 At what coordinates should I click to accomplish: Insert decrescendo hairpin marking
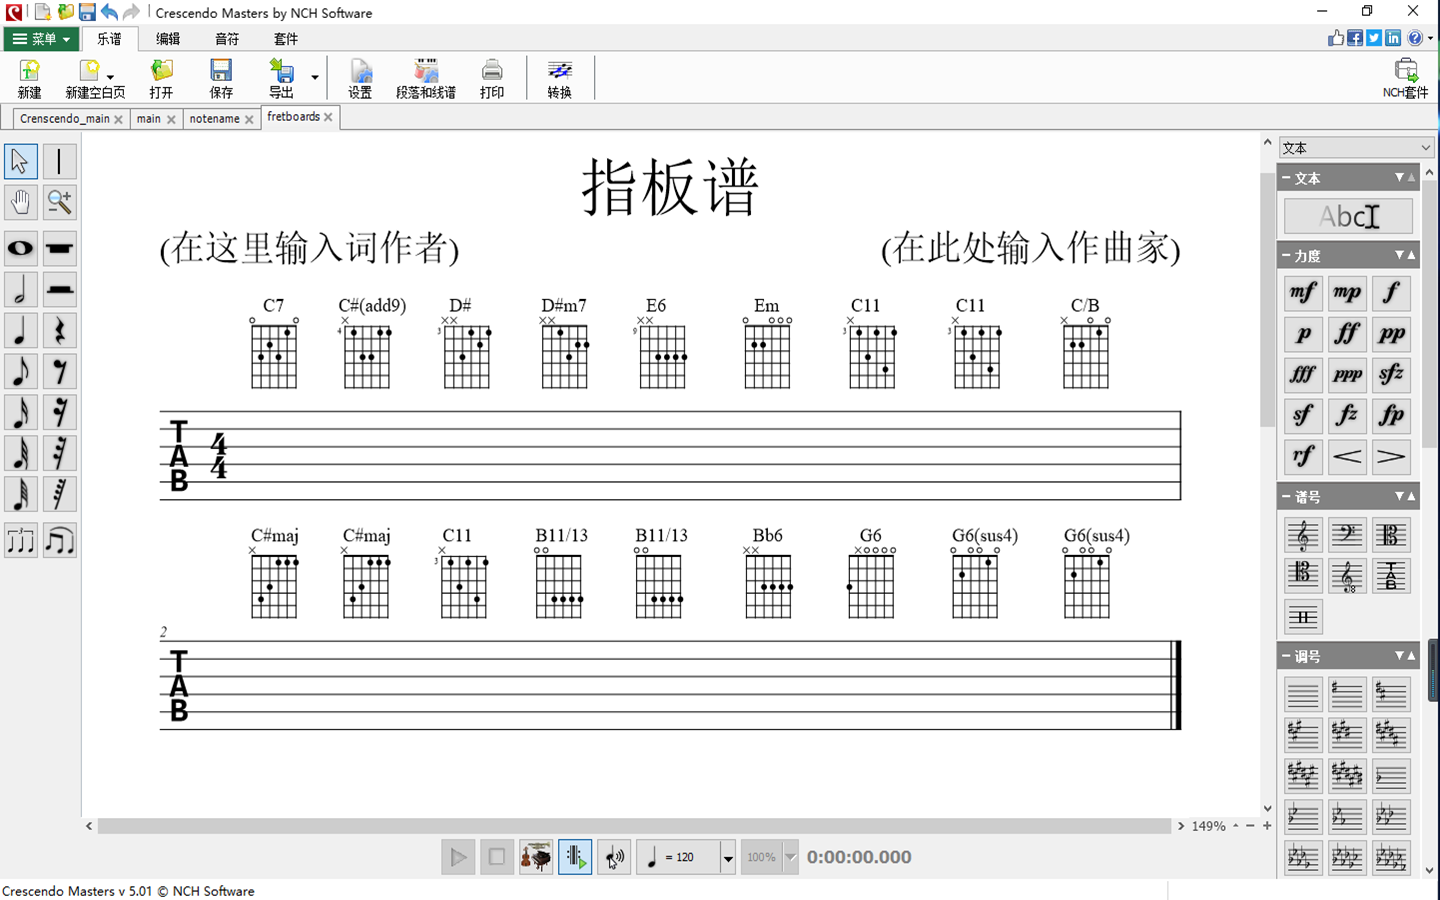point(1391,457)
